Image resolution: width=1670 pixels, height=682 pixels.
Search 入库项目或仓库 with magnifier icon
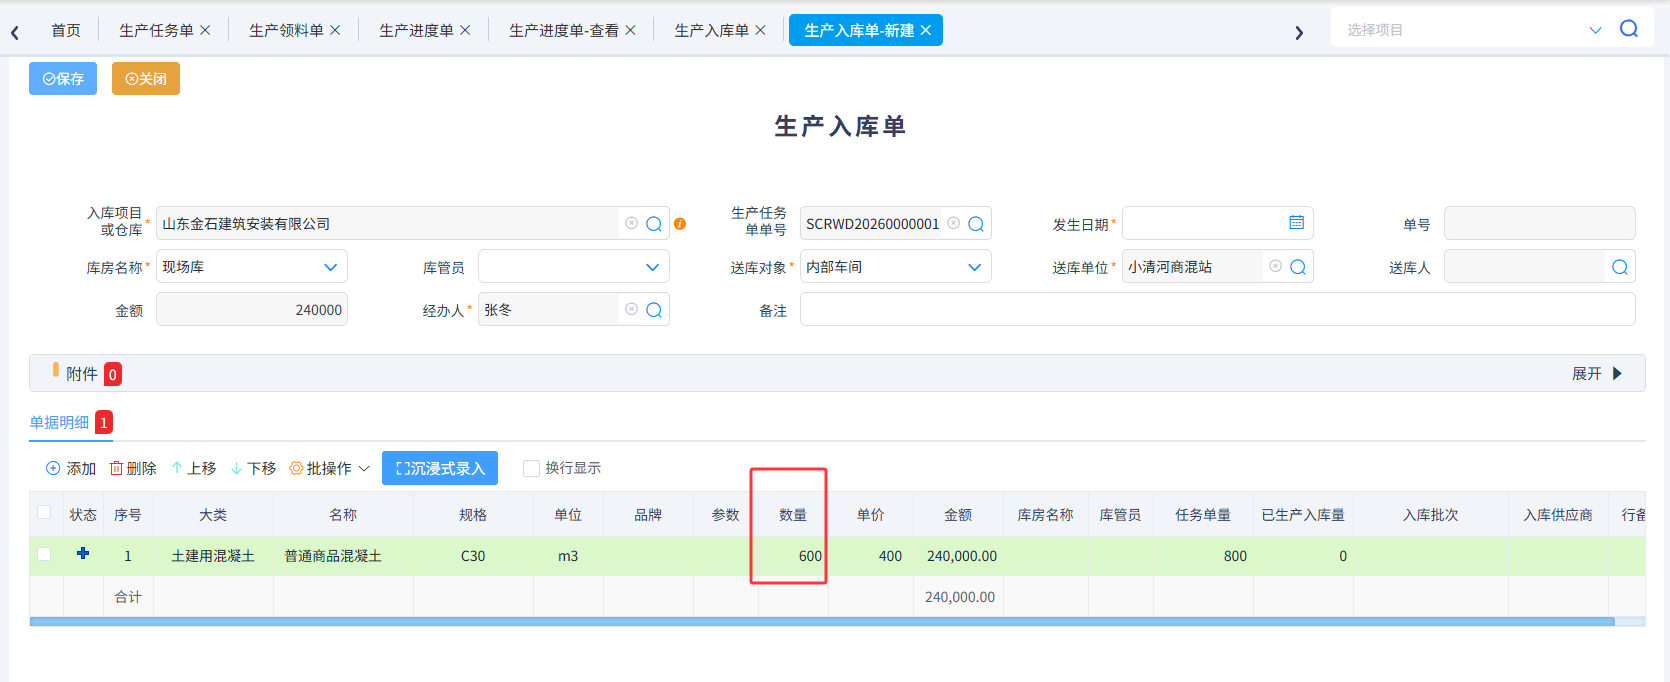point(654,224)
